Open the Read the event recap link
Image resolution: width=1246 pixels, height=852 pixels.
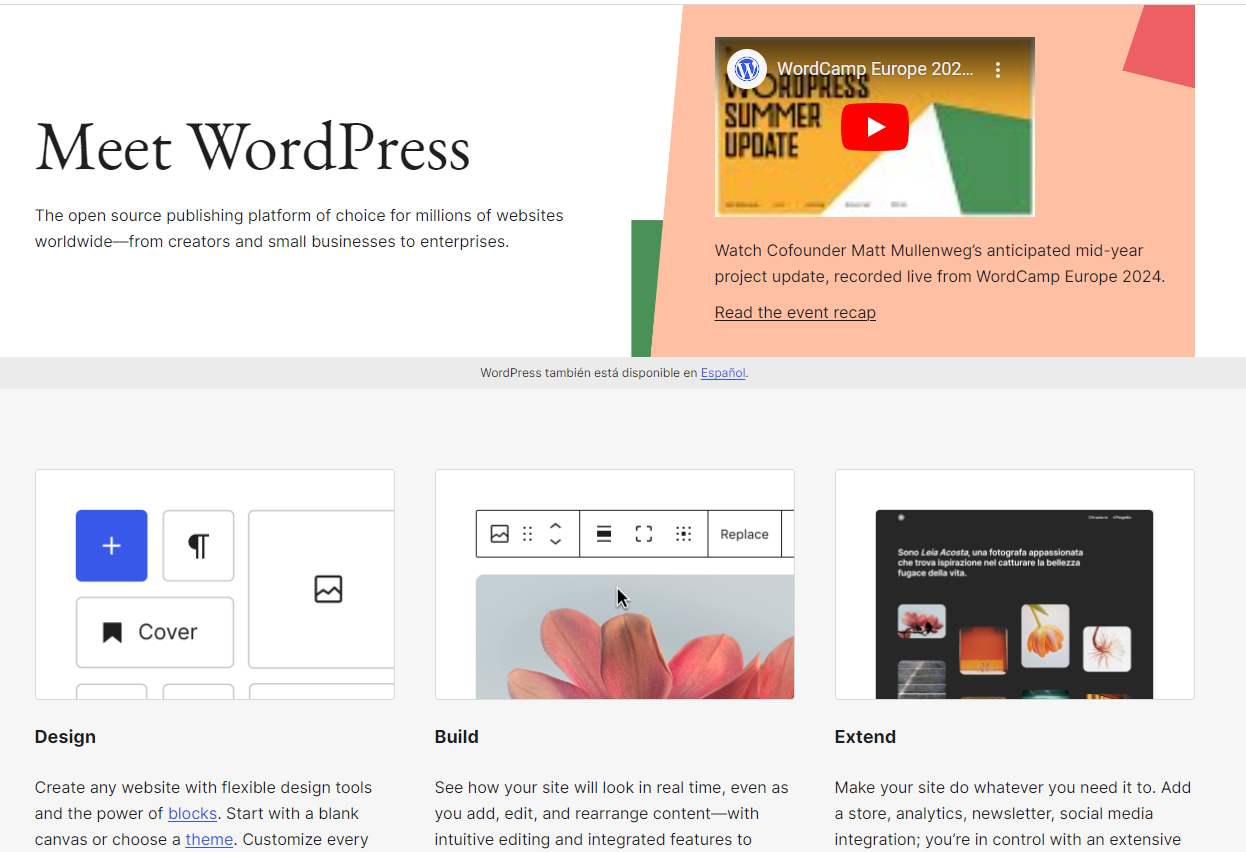[795, 312]
